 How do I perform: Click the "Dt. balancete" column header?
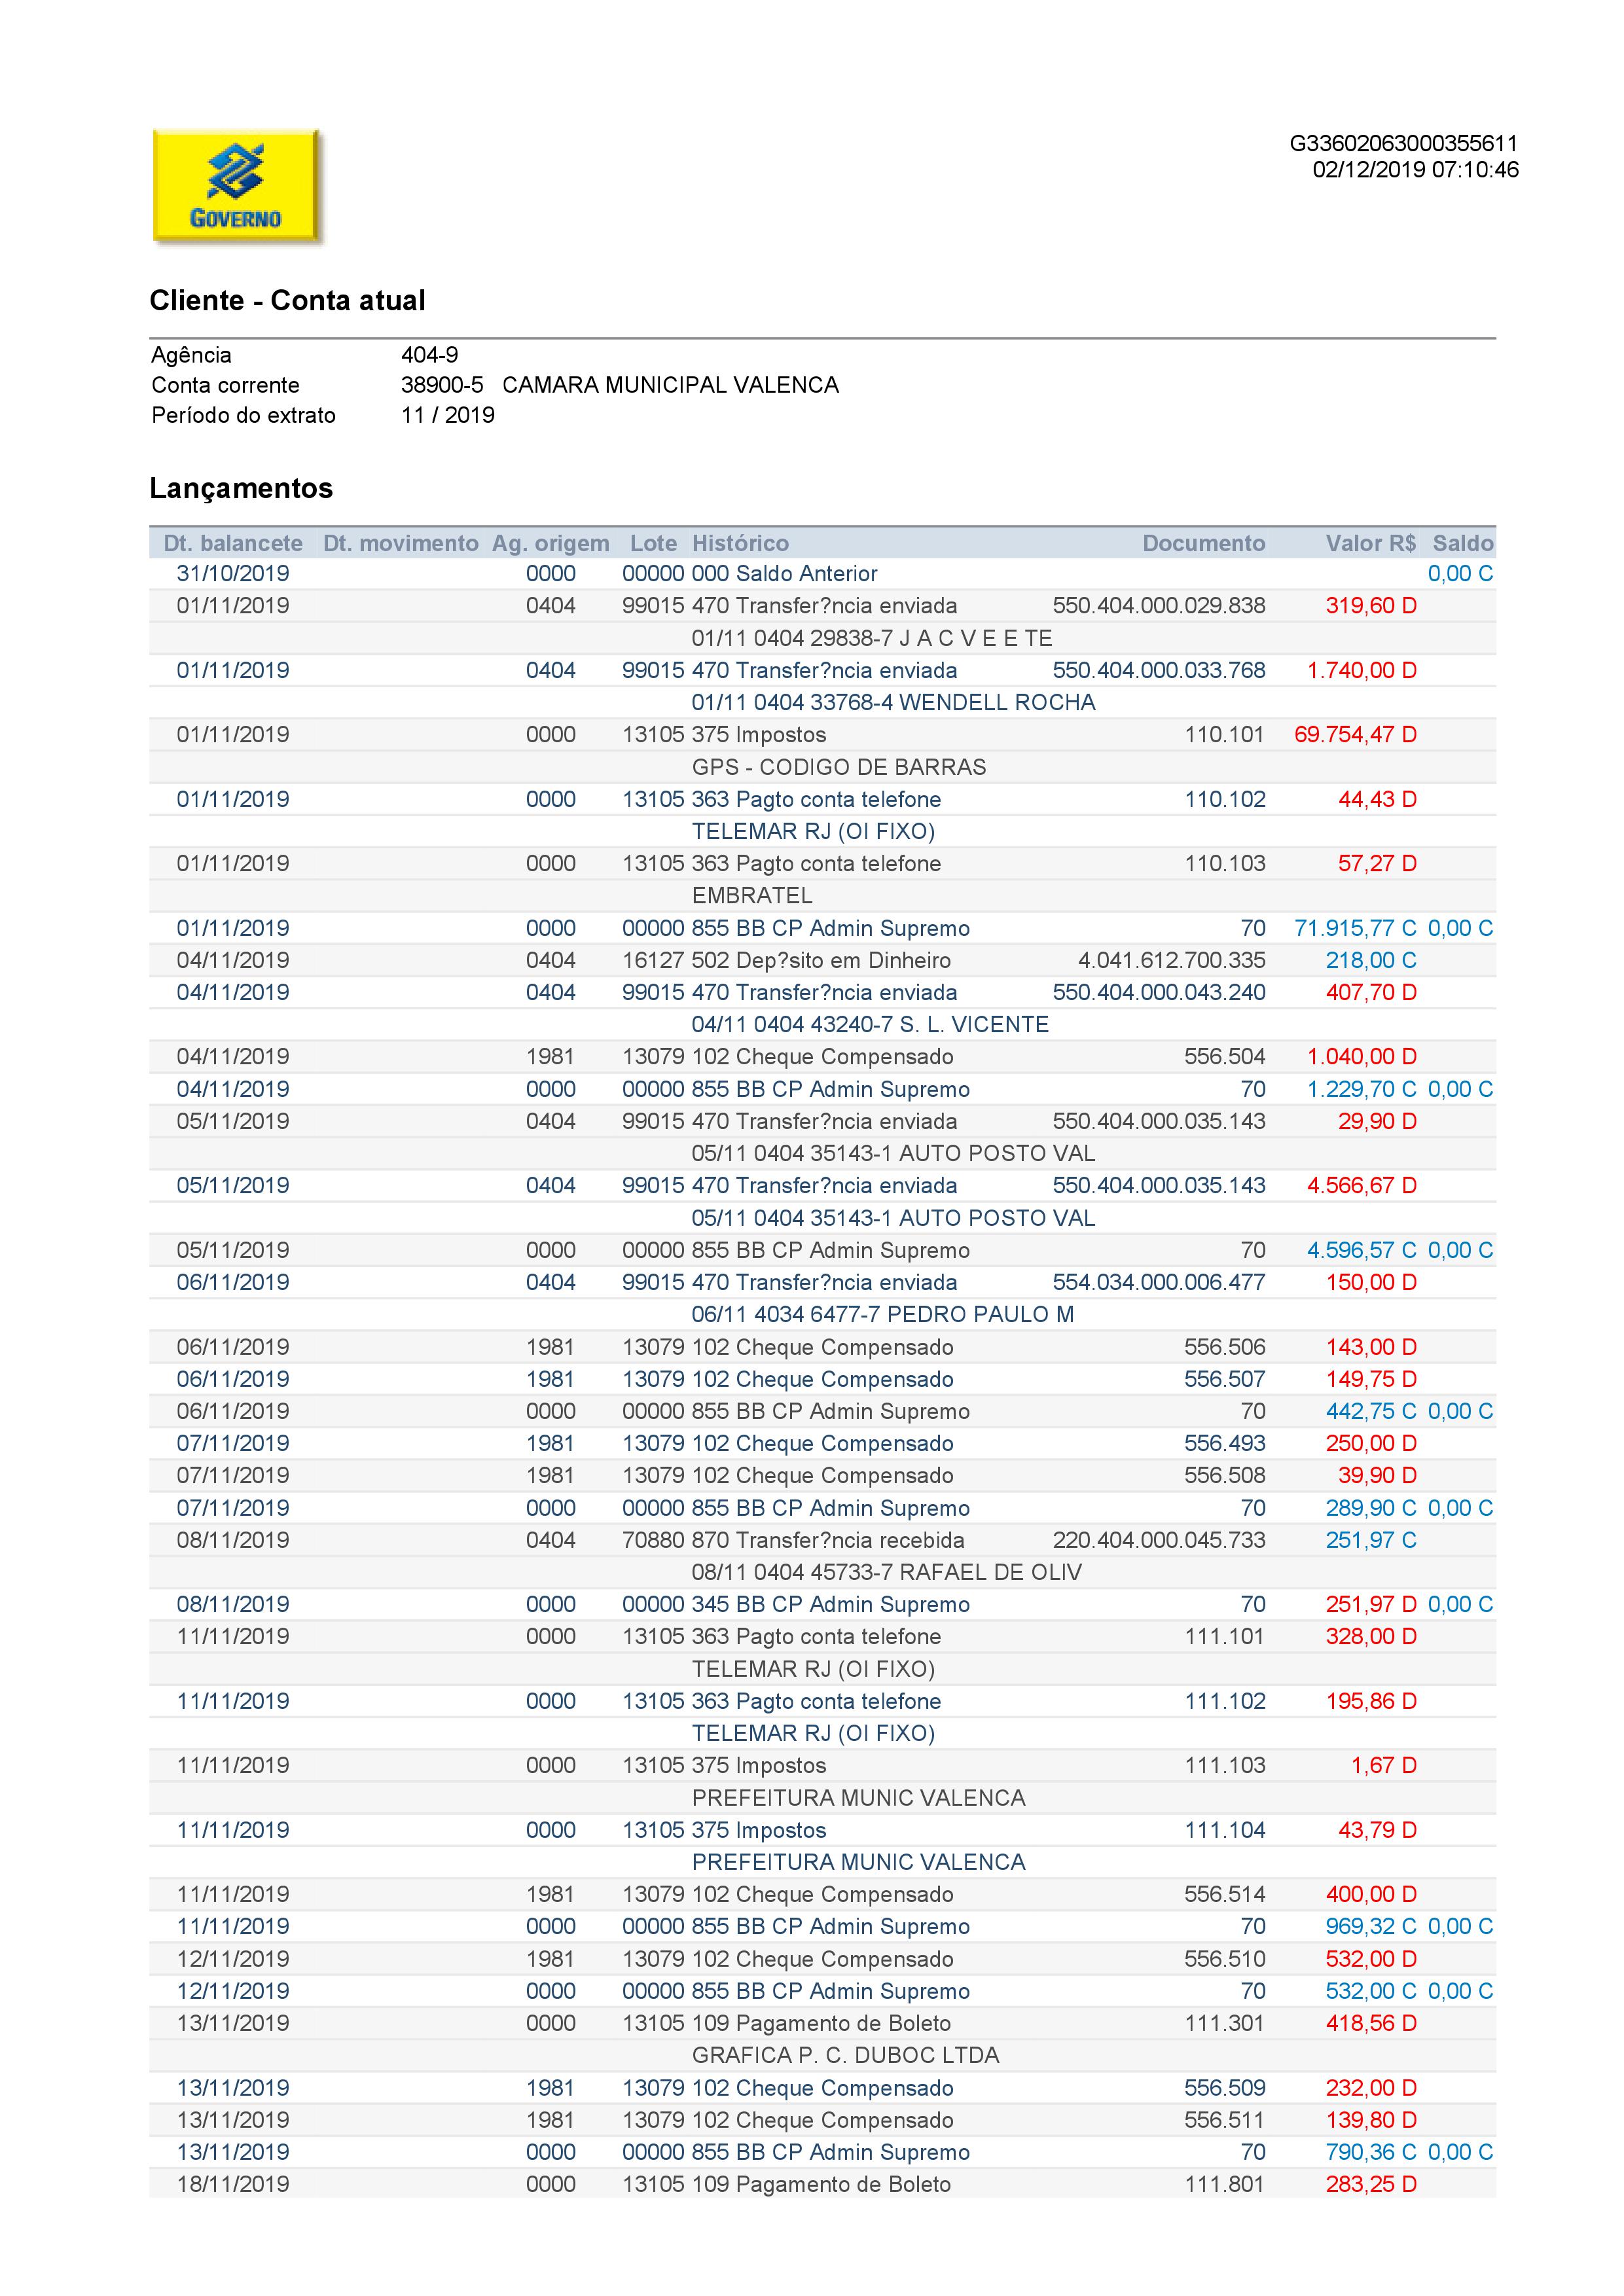(233, 543)
